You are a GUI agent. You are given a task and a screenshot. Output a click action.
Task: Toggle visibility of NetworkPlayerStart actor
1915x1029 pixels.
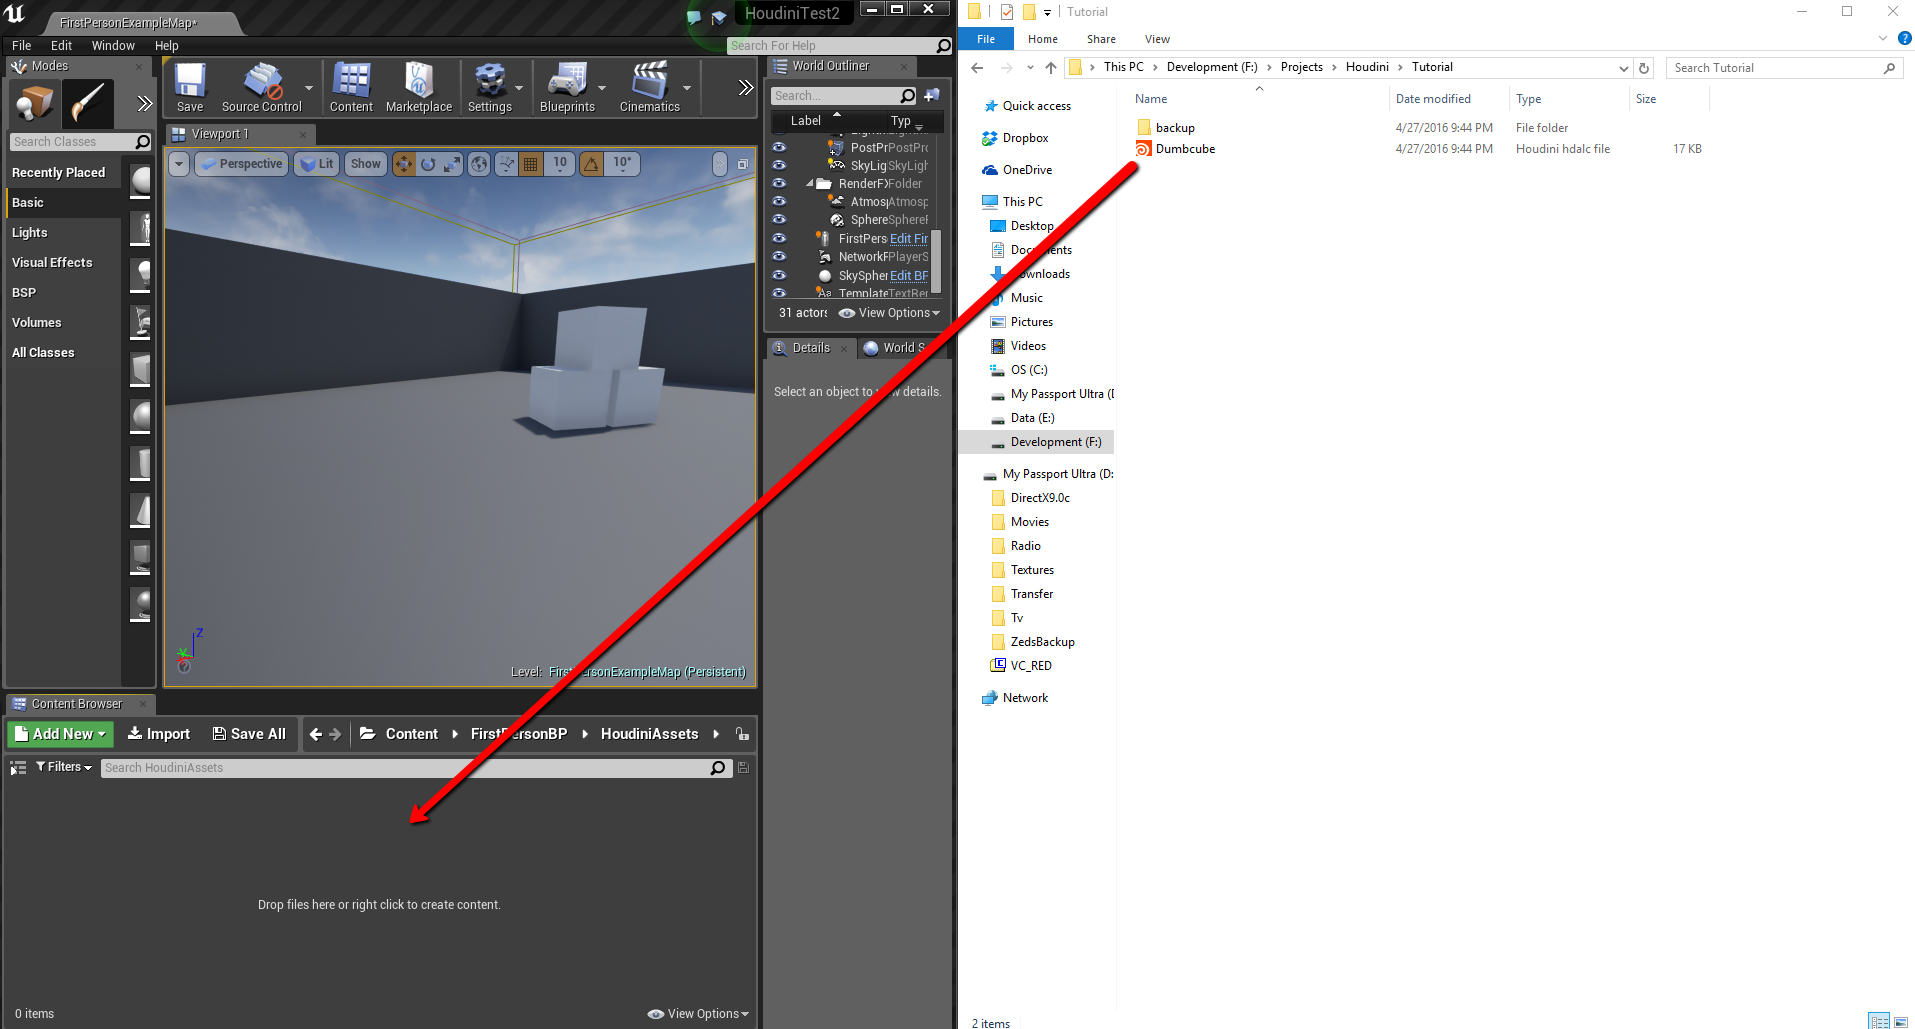point(779,256)
